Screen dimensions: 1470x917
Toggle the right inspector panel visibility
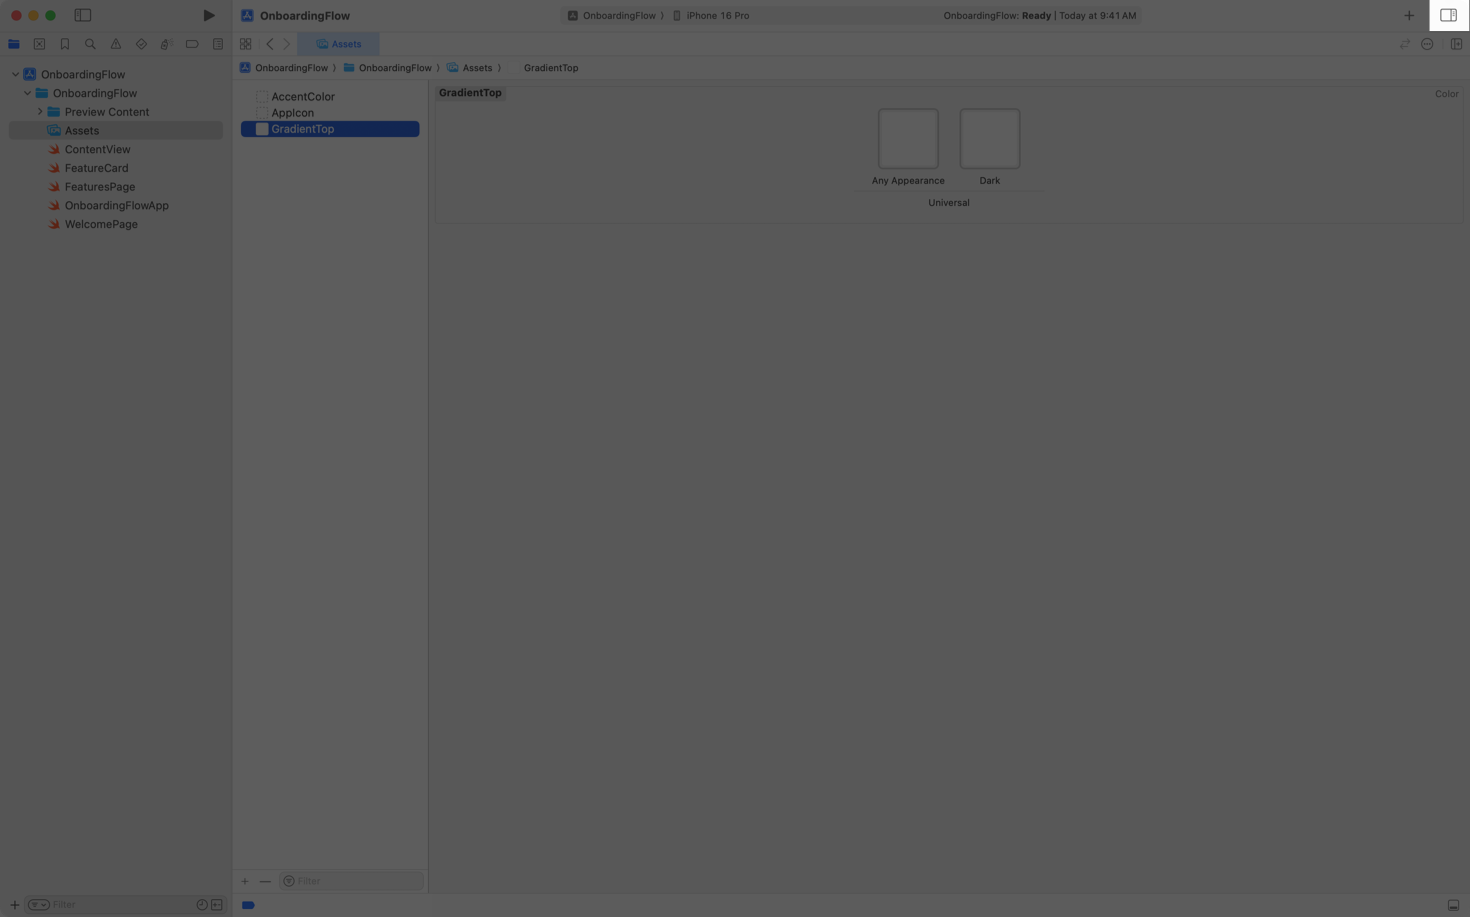(x=1448, y=15)
